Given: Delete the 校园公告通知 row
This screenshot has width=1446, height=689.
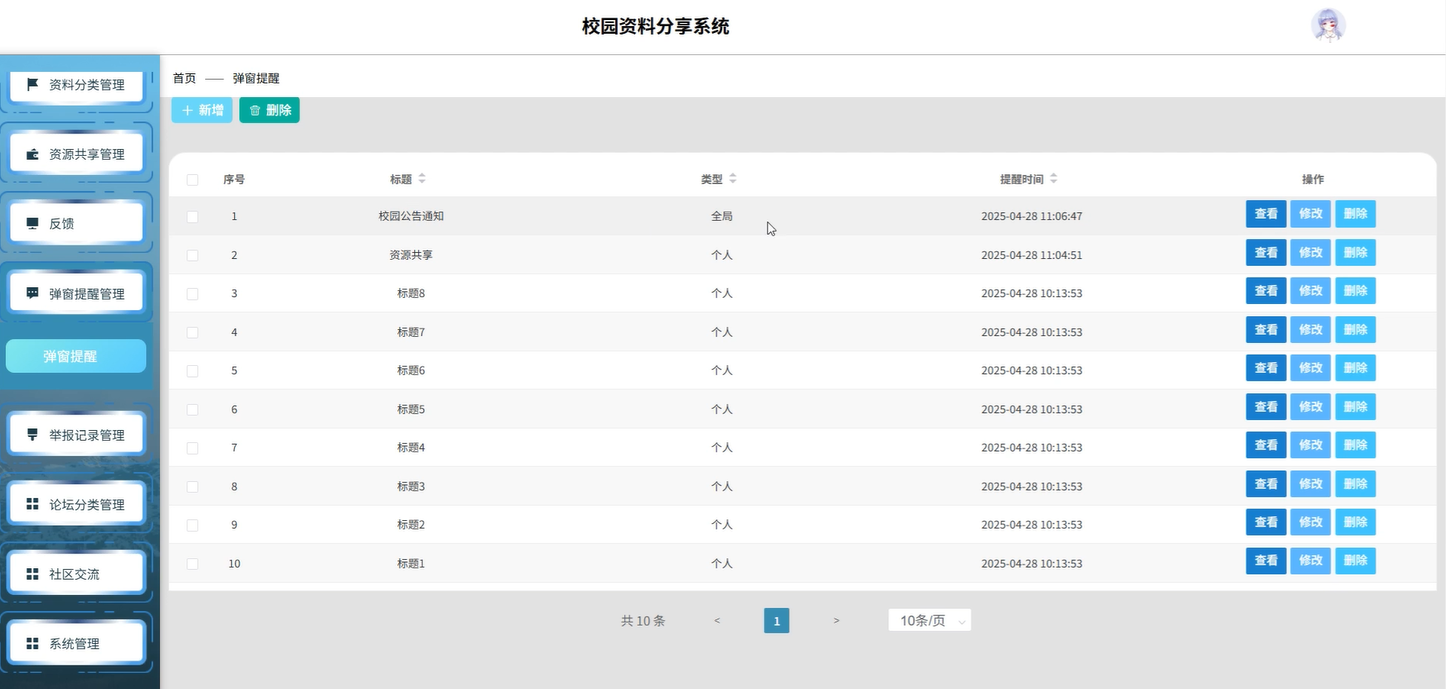Looking at the screenshot, I should coord(1355,214).
